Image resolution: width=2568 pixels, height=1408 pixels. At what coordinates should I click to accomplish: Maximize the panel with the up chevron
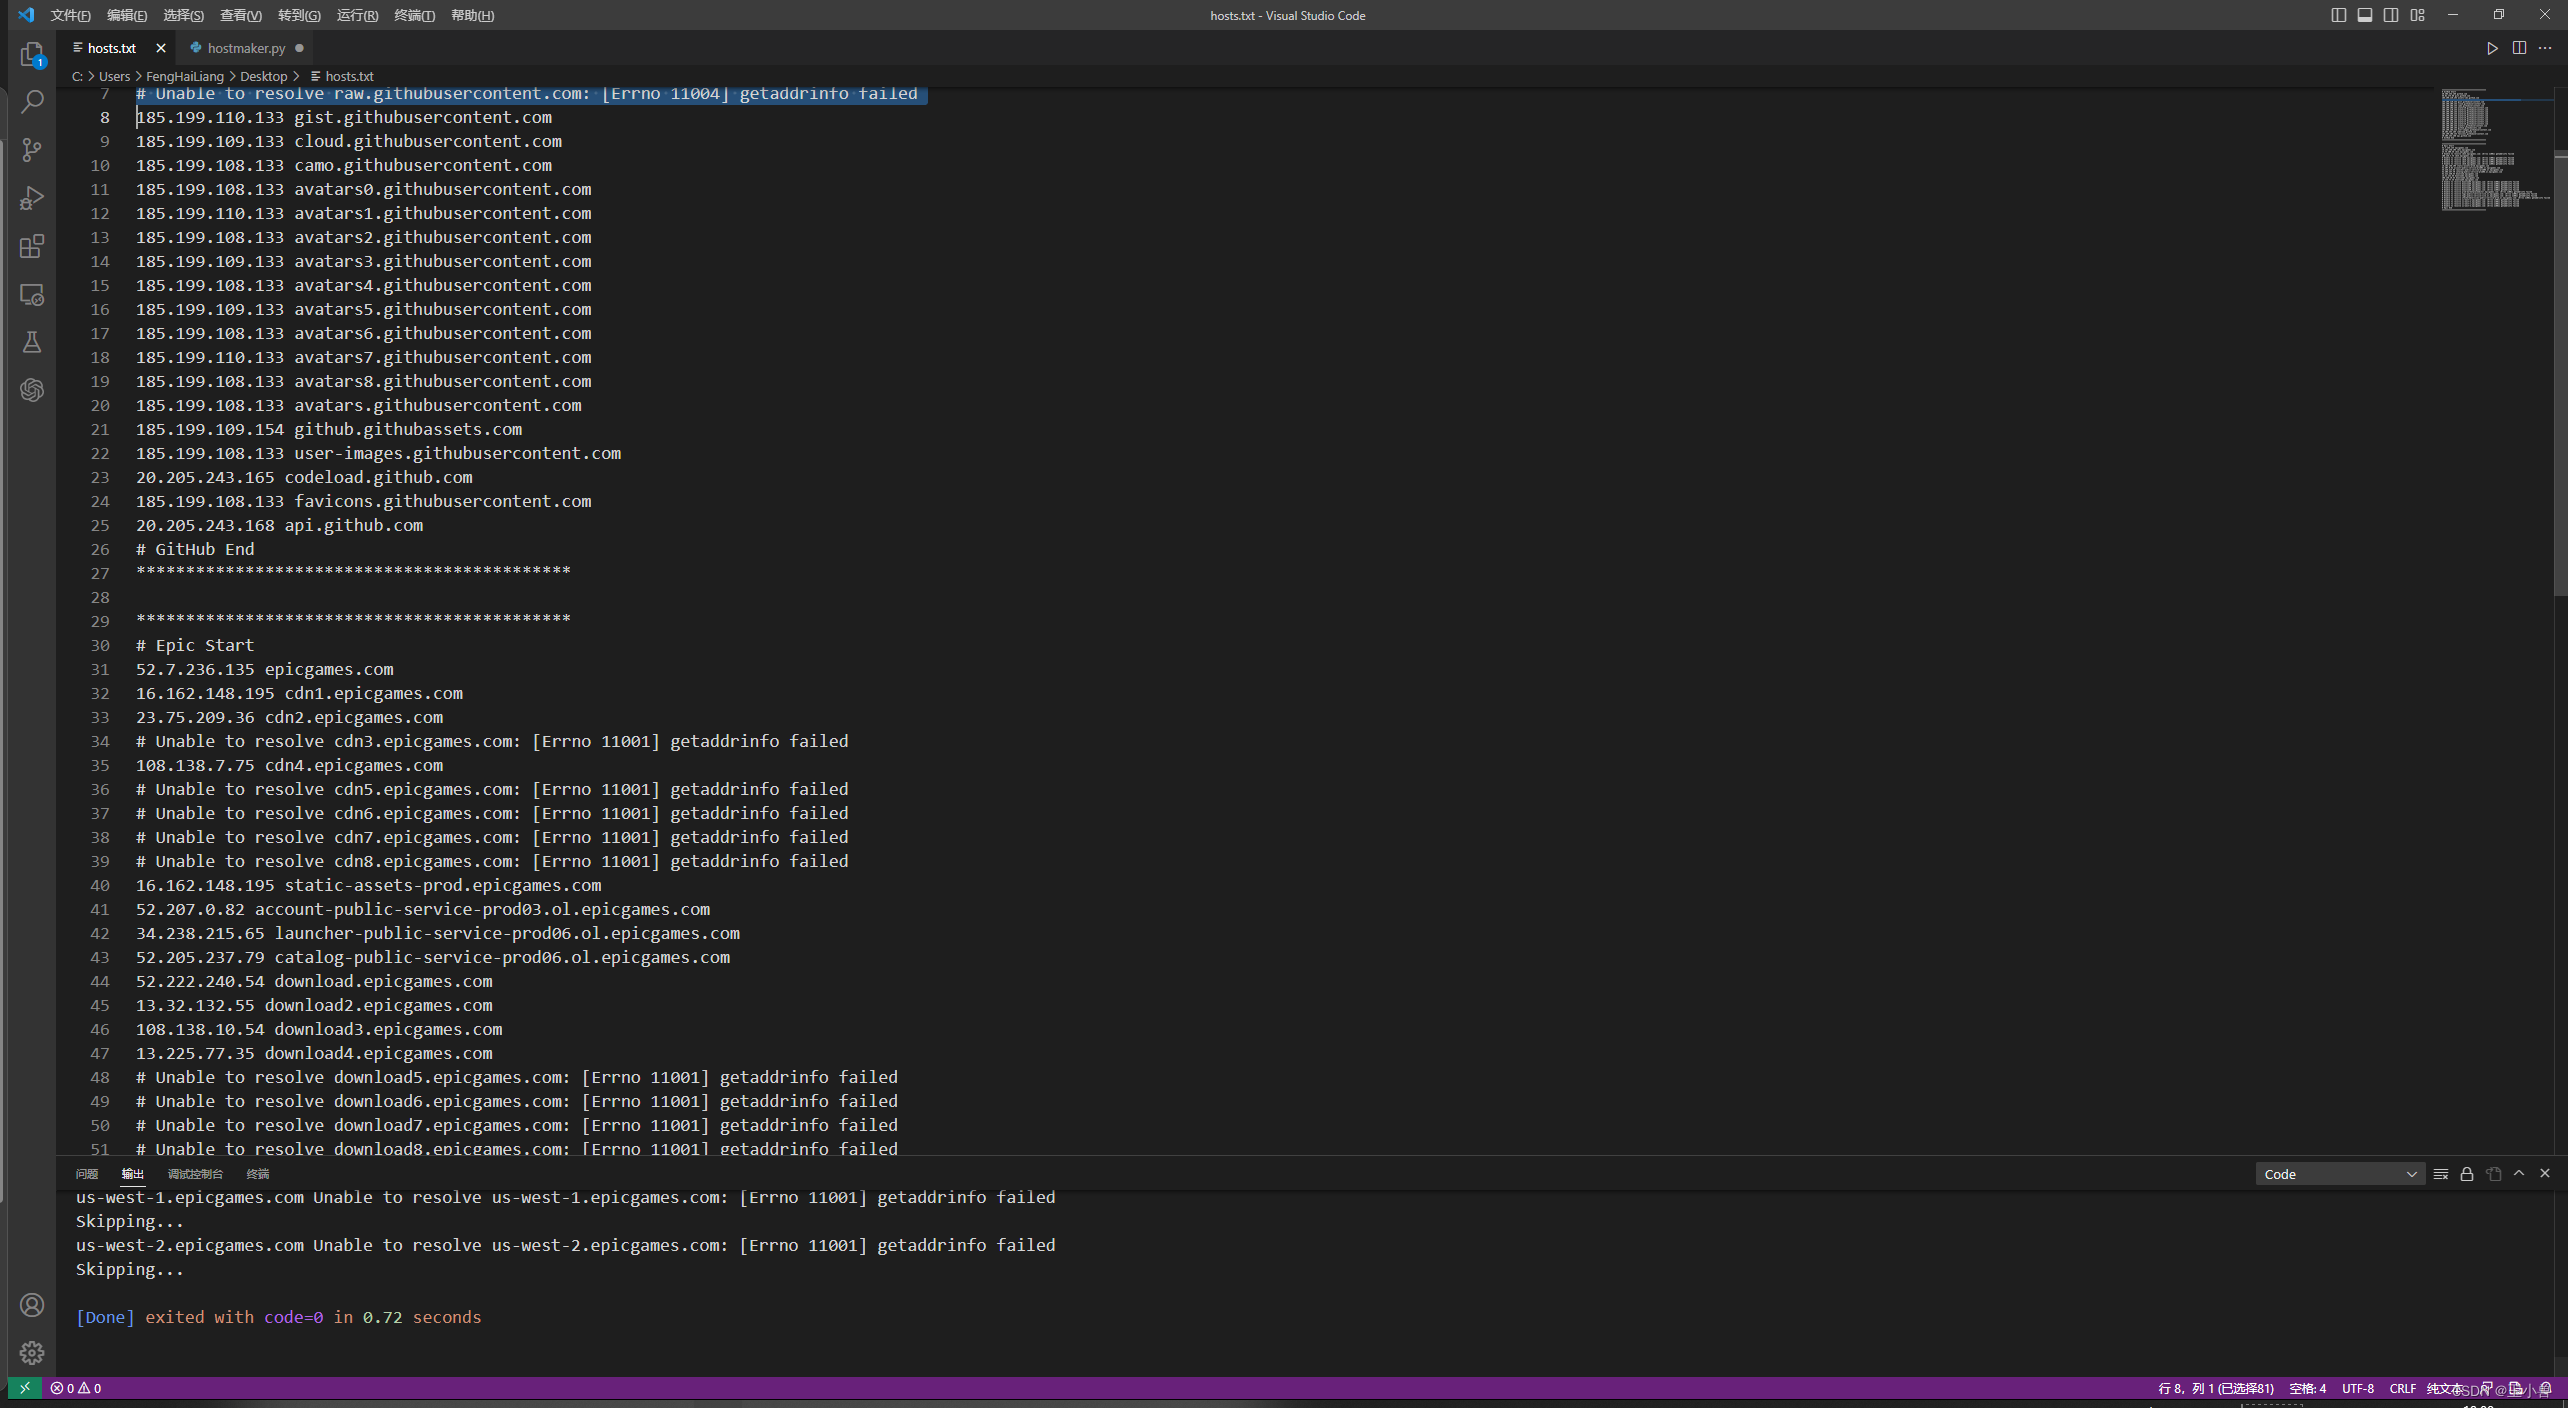[x=2519, y=1174]
